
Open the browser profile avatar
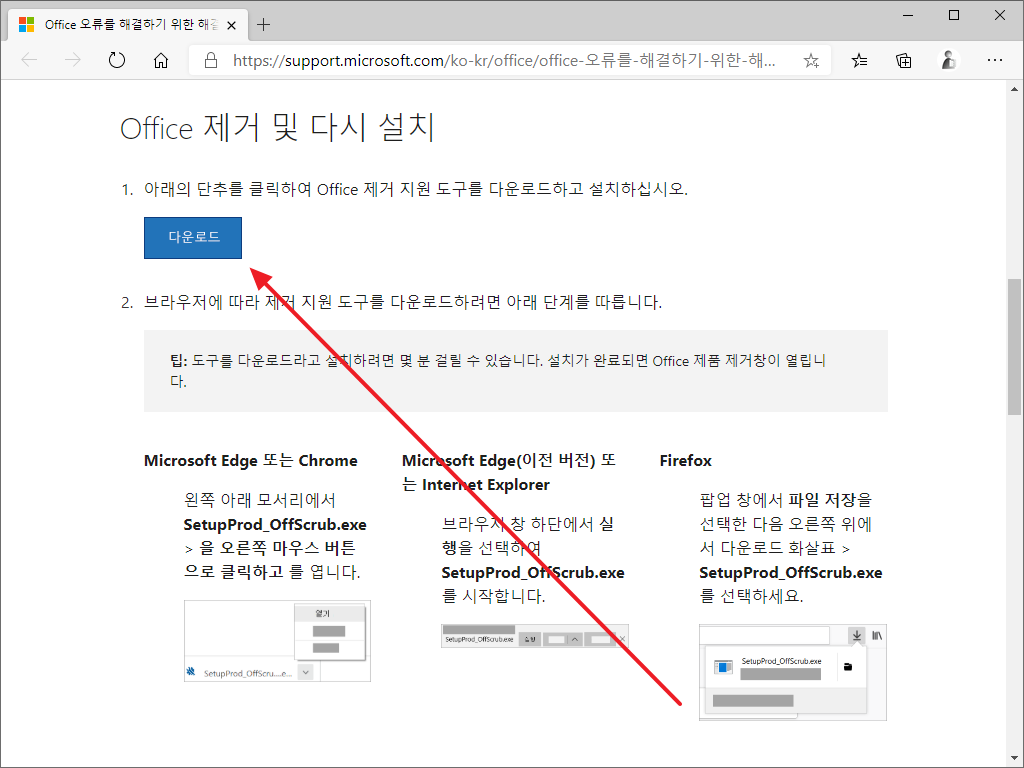tap(948, 60)
